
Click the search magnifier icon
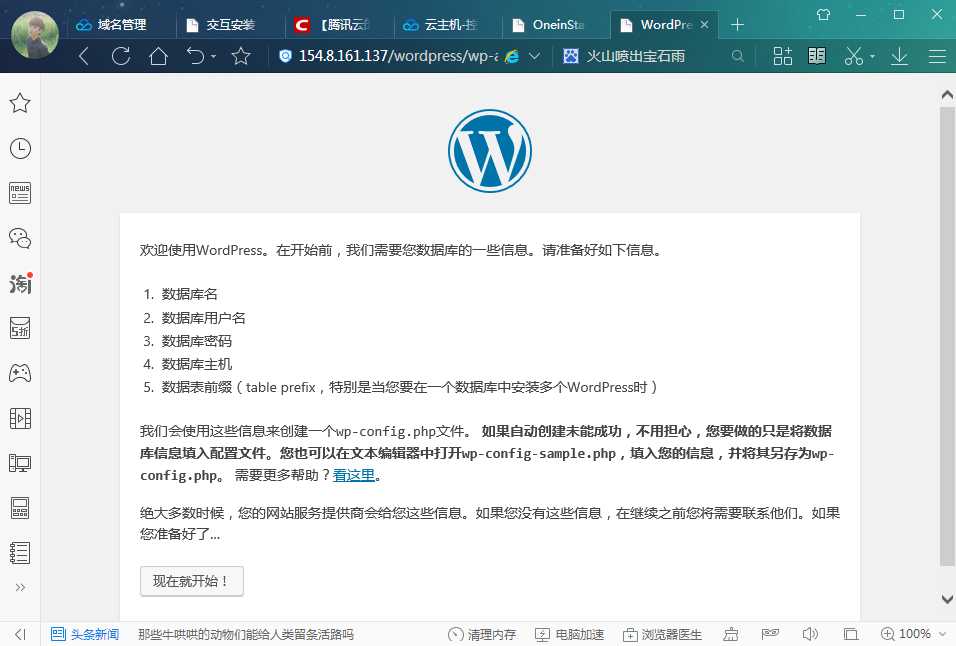(738, 56)
